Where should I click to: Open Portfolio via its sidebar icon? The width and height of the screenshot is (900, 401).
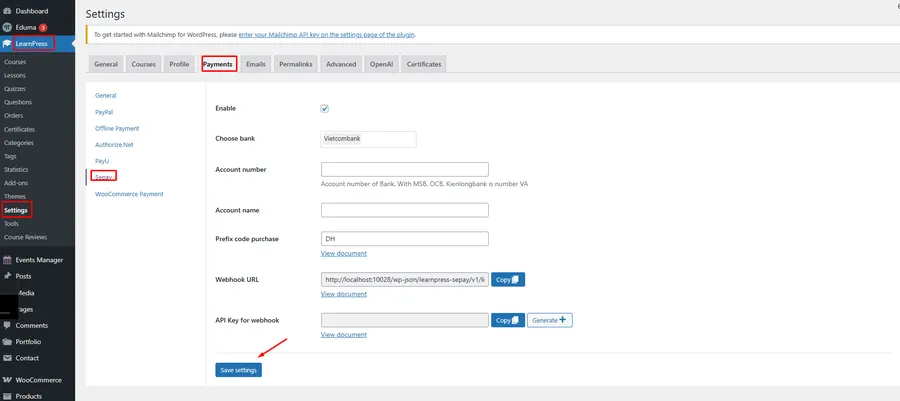[x=8, y=342]
